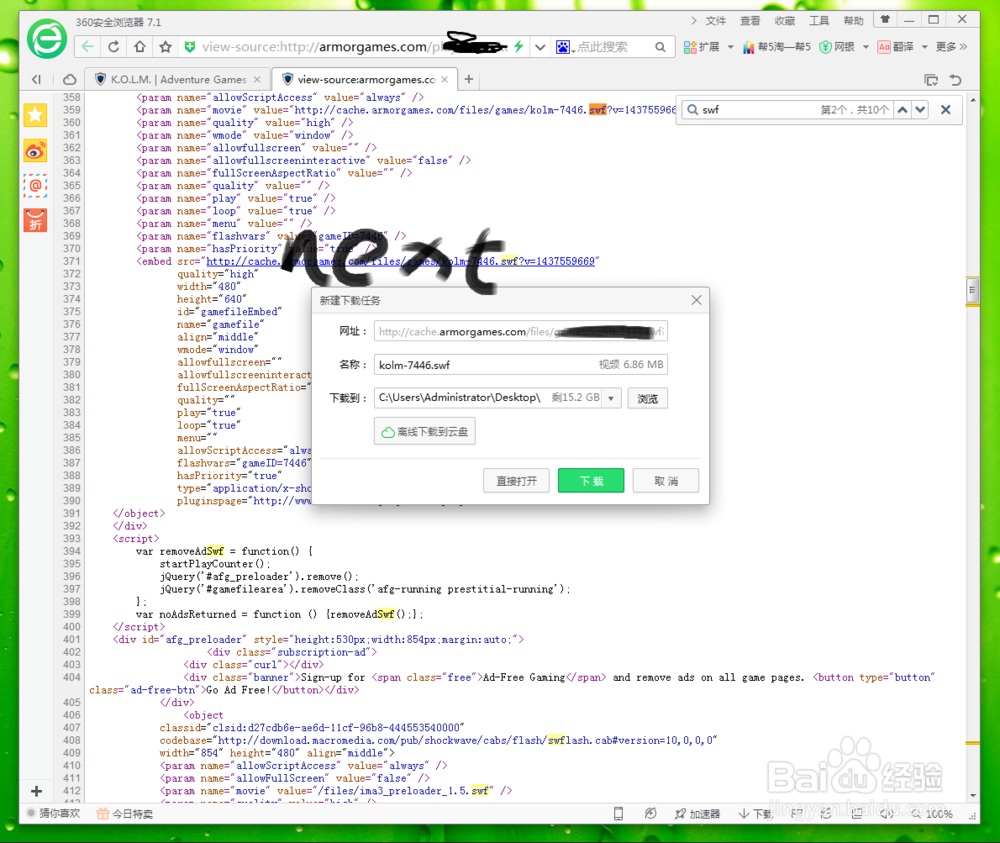Open the browser home page icon
The image size is (1000, 843).
(140, 47)
